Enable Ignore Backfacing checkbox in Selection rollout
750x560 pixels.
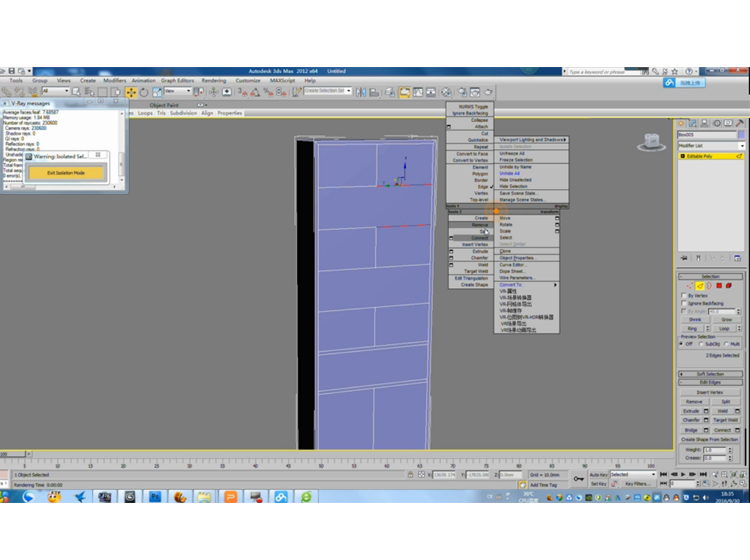click(684, 303)
